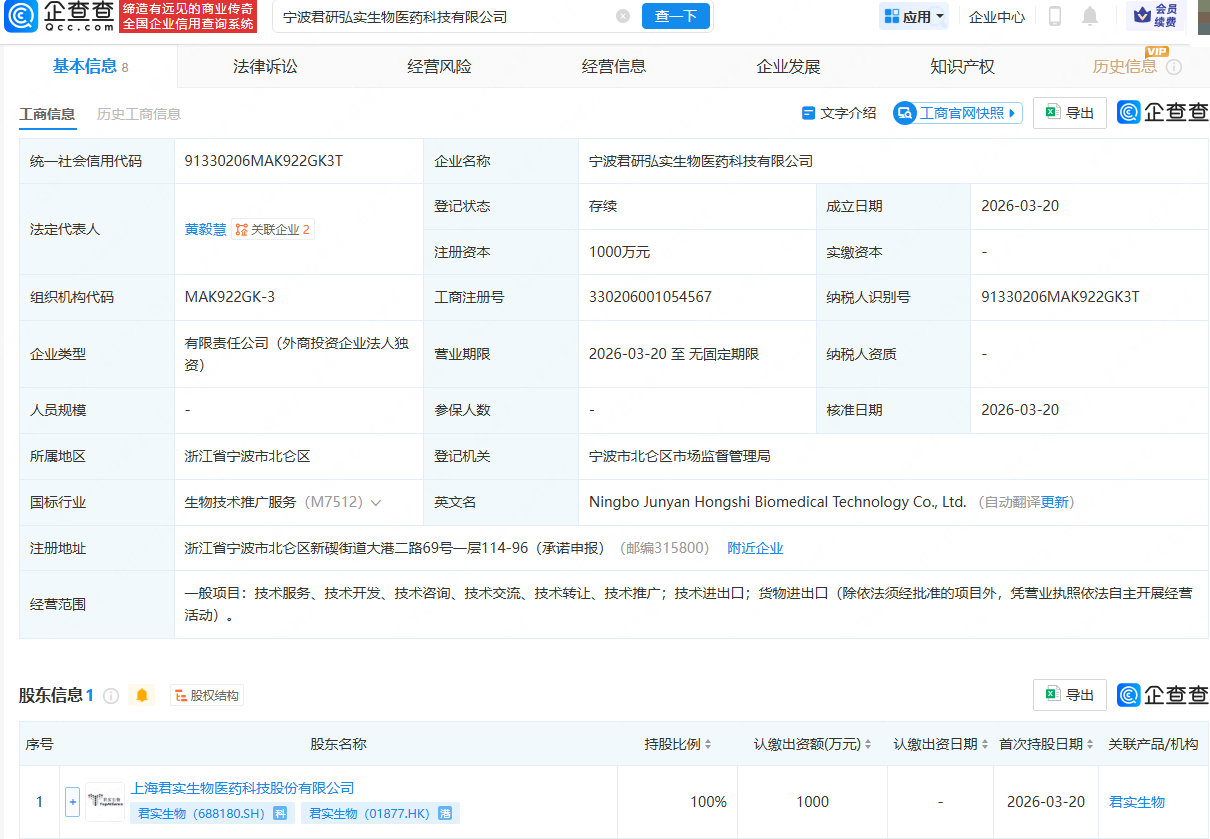This screenshot has width=1210, height=839.
Task: Toggle sorting on 首次持股日期 column
Action: 1089,745
